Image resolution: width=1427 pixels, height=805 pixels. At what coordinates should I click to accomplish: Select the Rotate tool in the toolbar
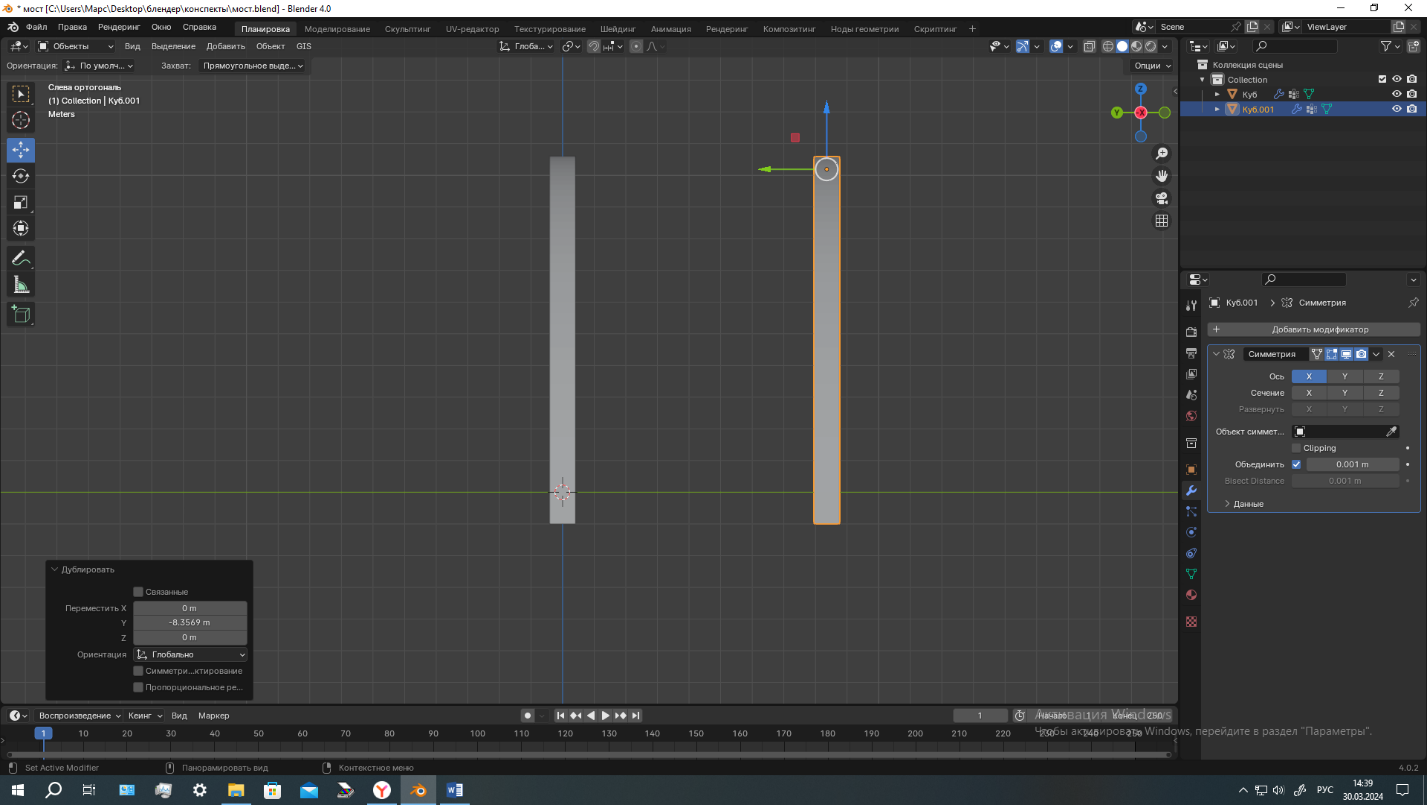click(21, 176)
